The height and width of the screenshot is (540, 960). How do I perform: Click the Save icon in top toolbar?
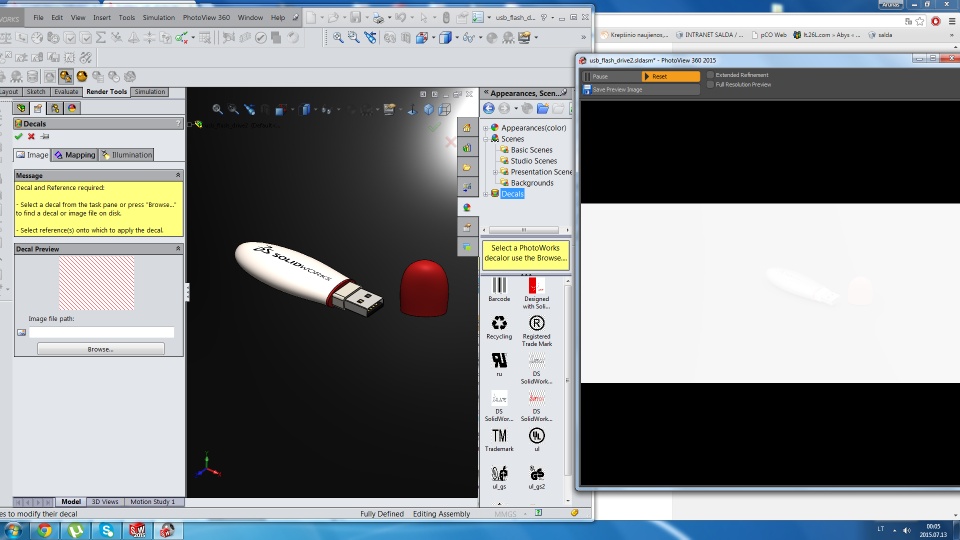pos(355,18)
